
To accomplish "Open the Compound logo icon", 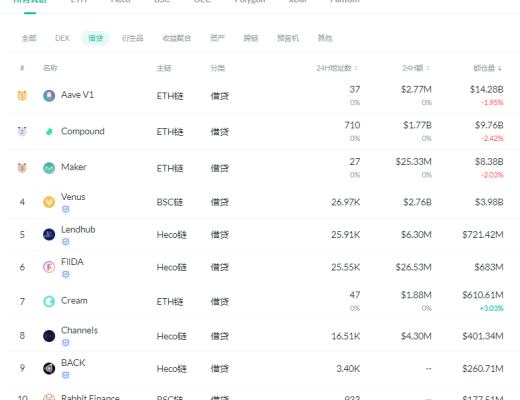I will (x=49, y=132).
